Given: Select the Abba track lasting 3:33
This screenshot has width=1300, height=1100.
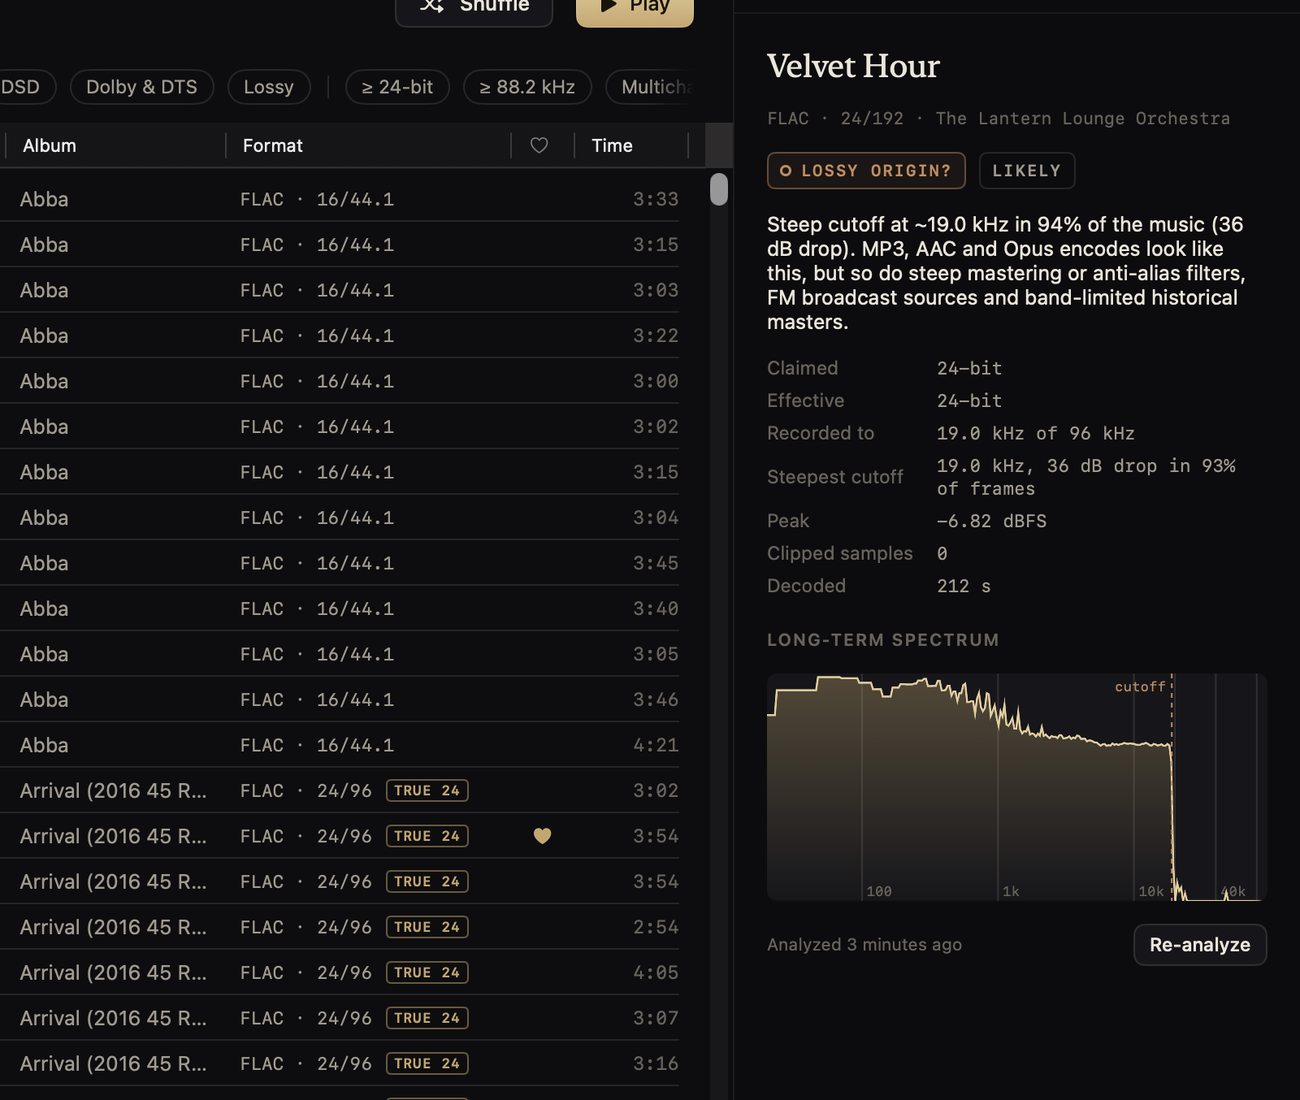Looking at the screenshot, I should (340, 199).
